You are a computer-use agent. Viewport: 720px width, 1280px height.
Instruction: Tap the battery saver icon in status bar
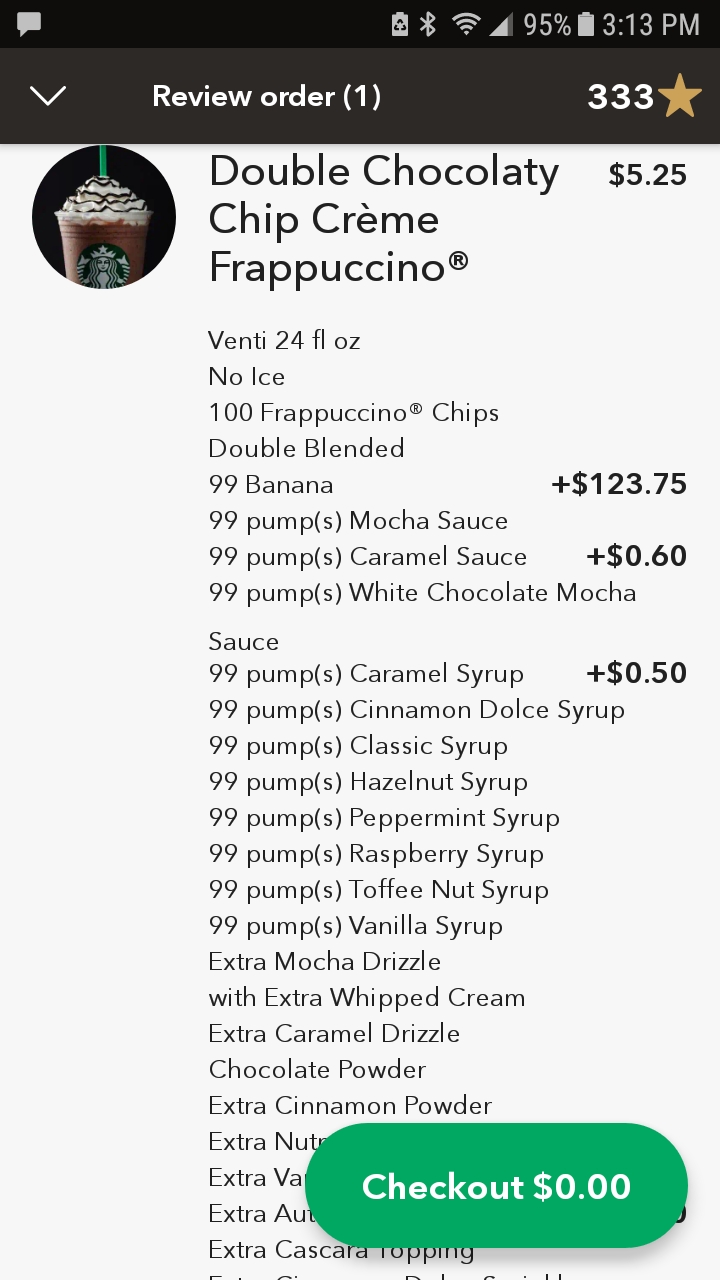400,24
